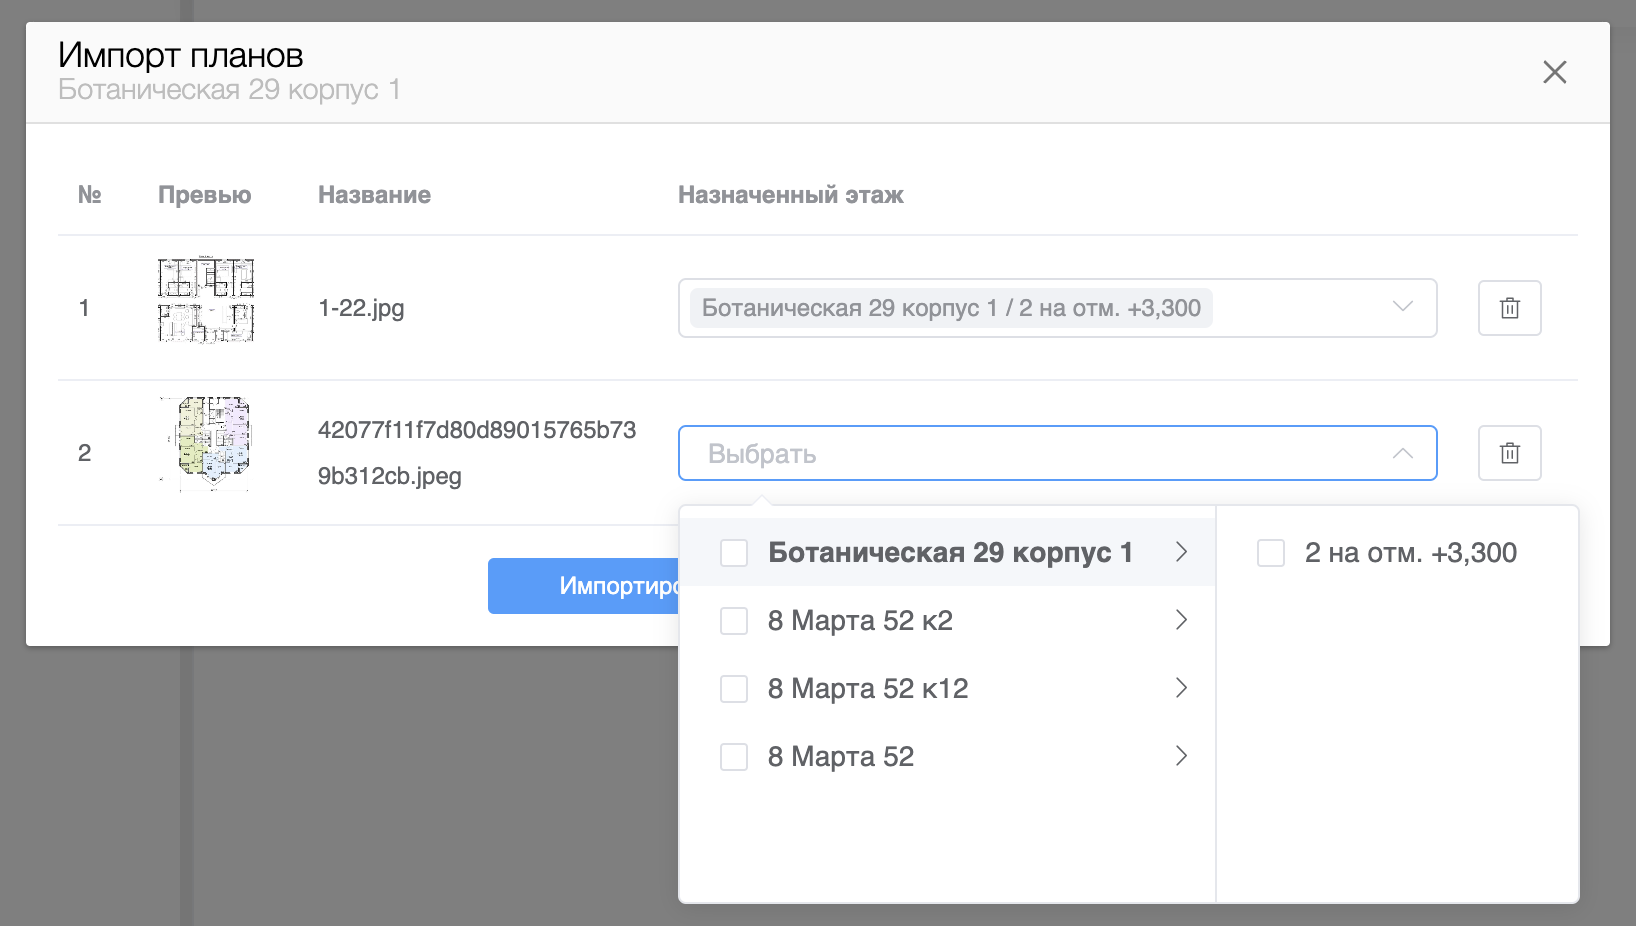This screenshot has width=1636, height=926.
Task: Focus the Выбрать floor input field
Action: pyautogui.click(x=1058, y=453)
